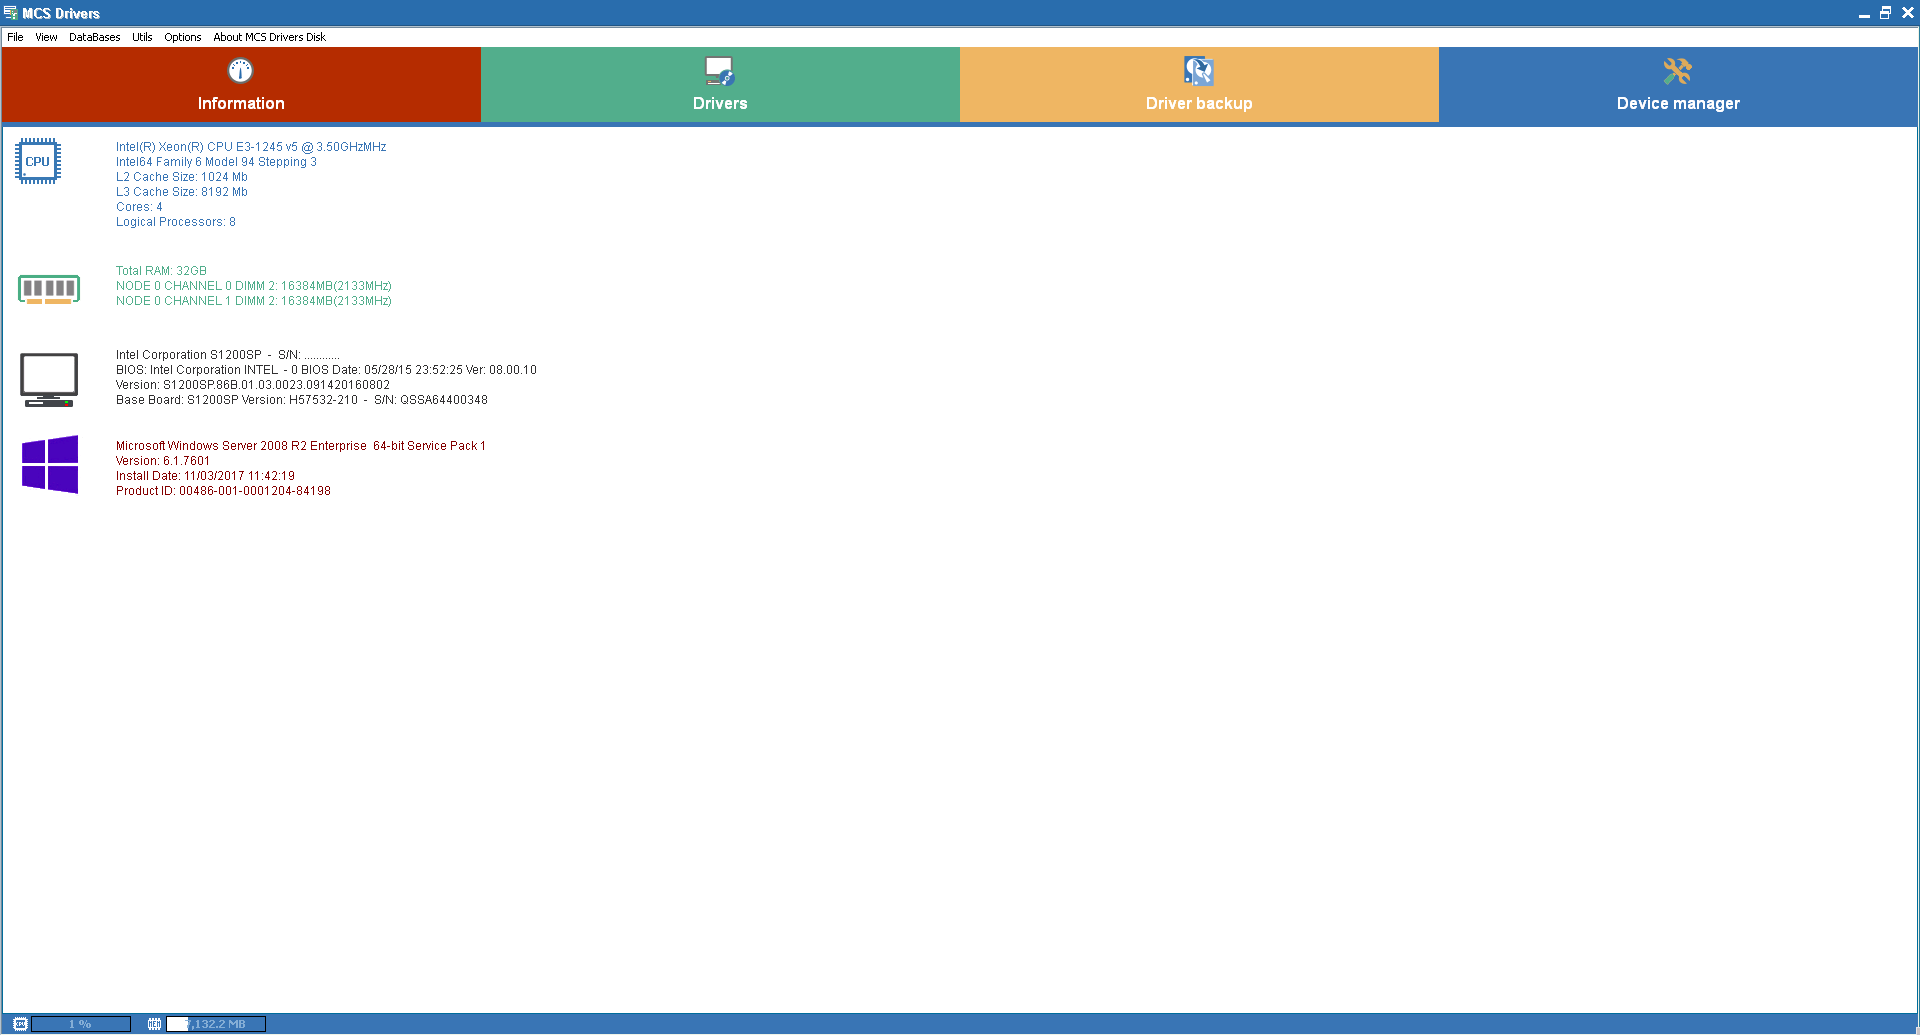
Task: Open the File menu
Action: pos(15,37)
